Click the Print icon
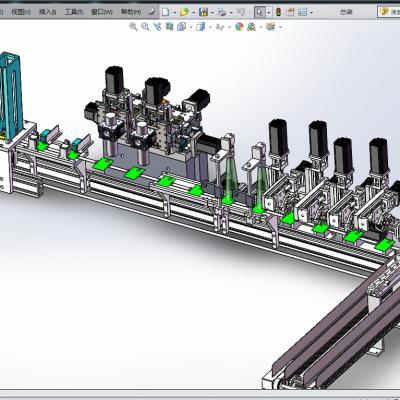Viewport: 400px width, 400px height. pyautogui.click(x=222, y=12)
